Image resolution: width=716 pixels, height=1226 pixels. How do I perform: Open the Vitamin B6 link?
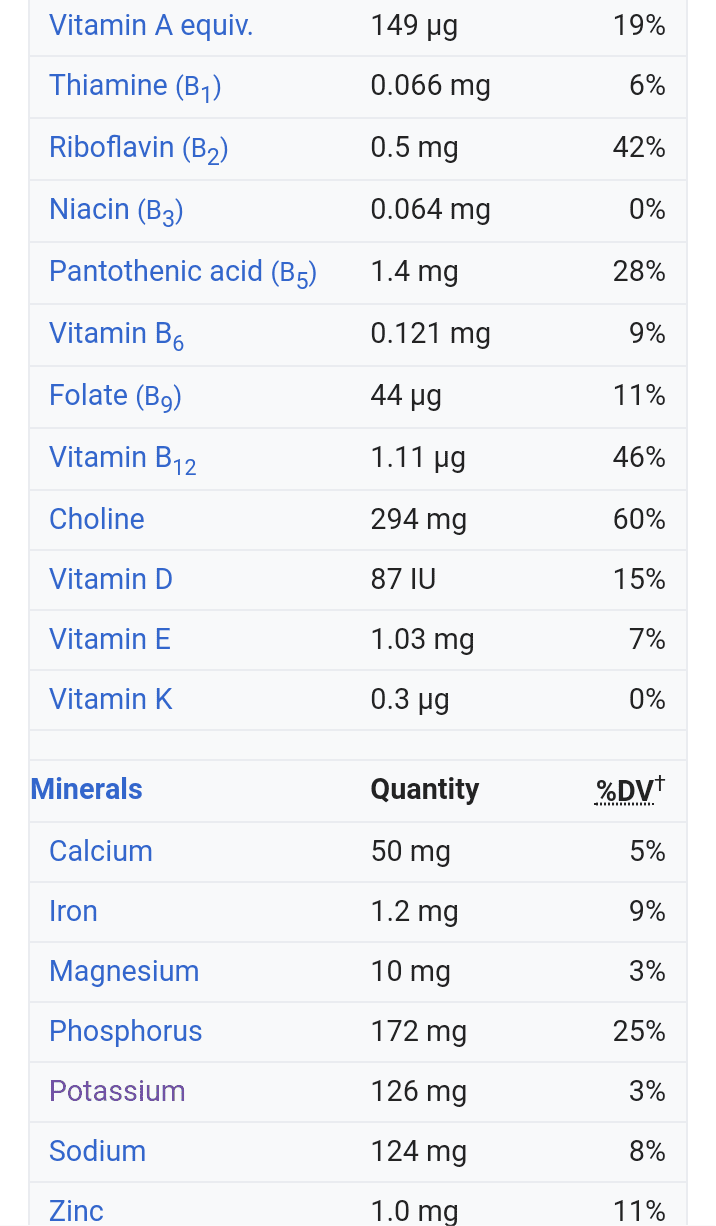(x=116, y=334)
